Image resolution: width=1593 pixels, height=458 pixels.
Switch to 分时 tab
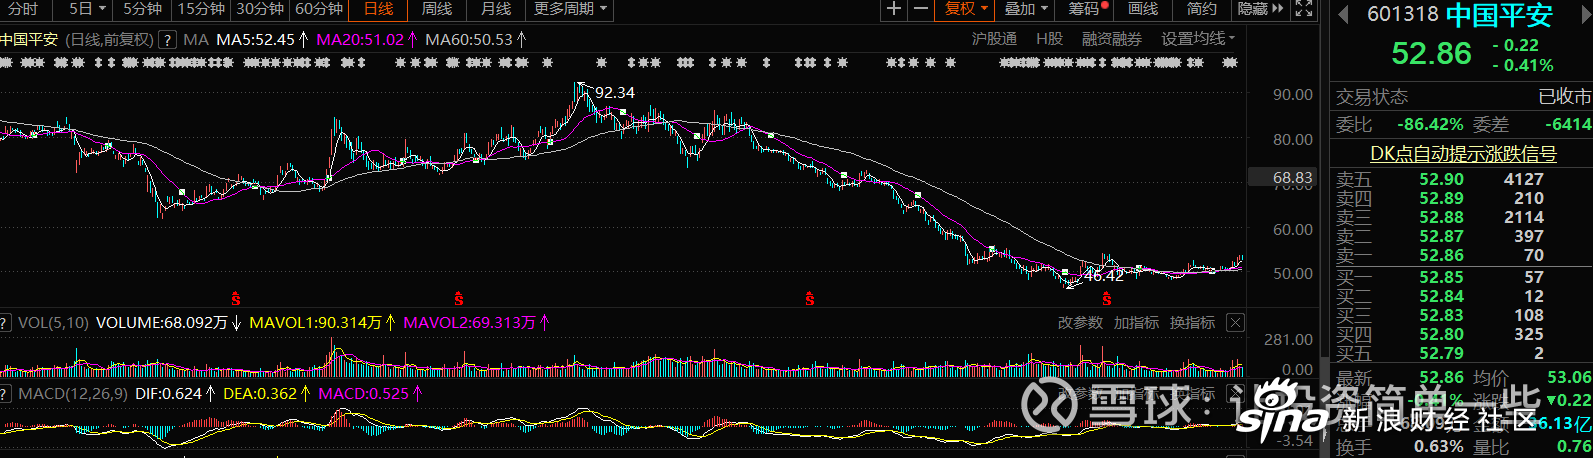click(x=22, y=9)
